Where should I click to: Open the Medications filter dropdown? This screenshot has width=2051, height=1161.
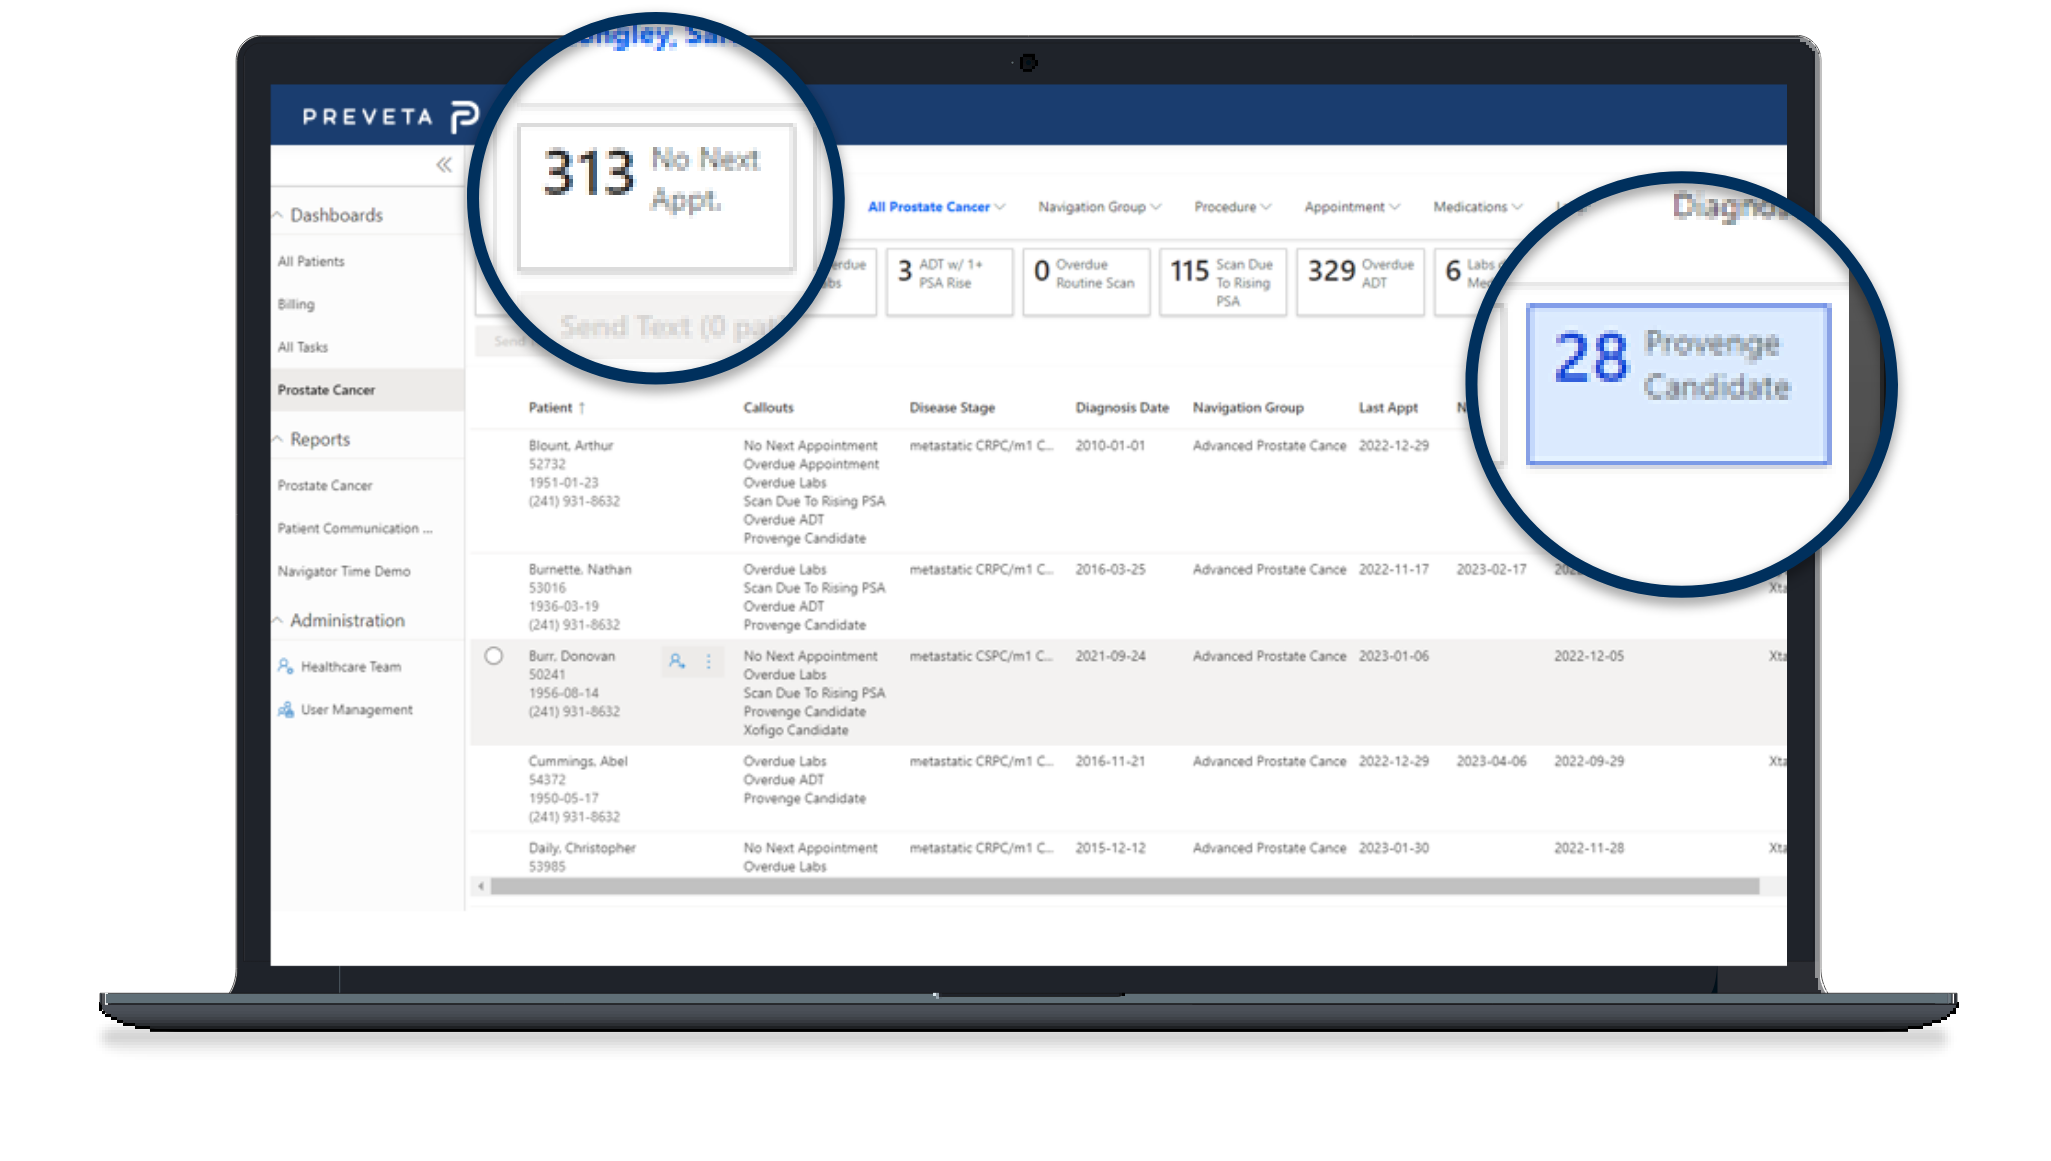pyautogui.click(x=1477, y=207)
